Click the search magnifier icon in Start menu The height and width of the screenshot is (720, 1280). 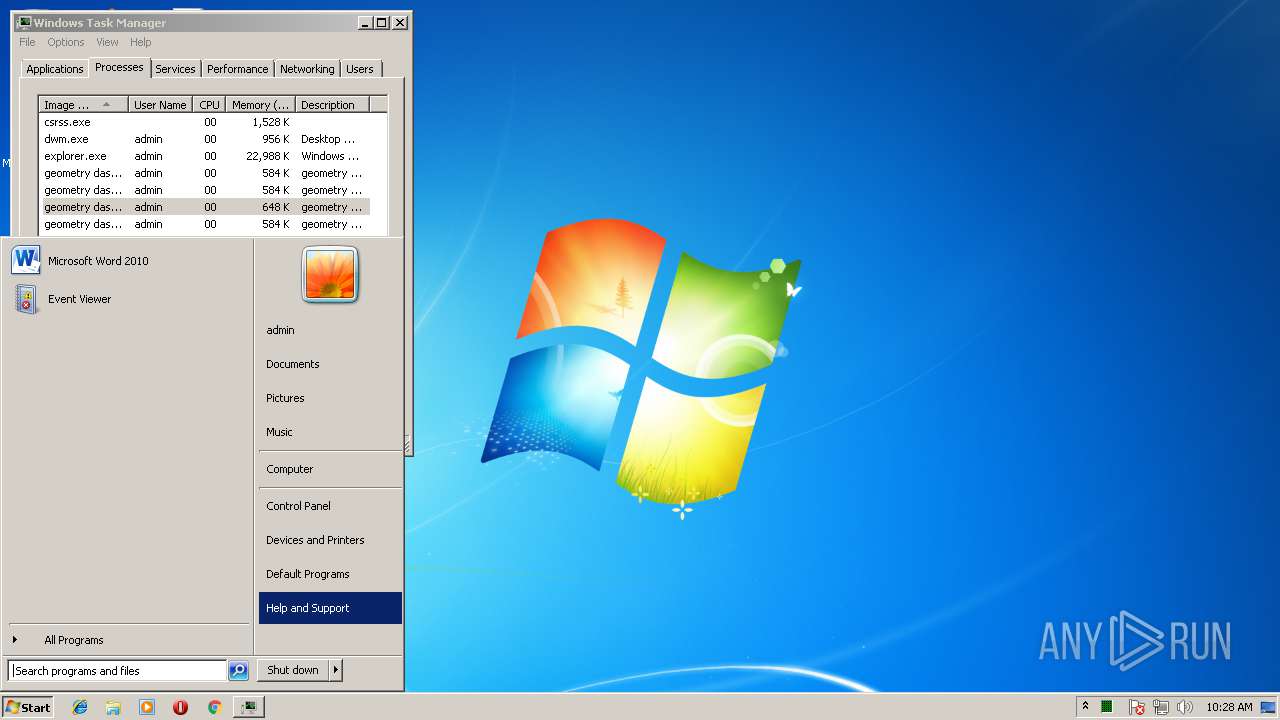click(238, 671)
